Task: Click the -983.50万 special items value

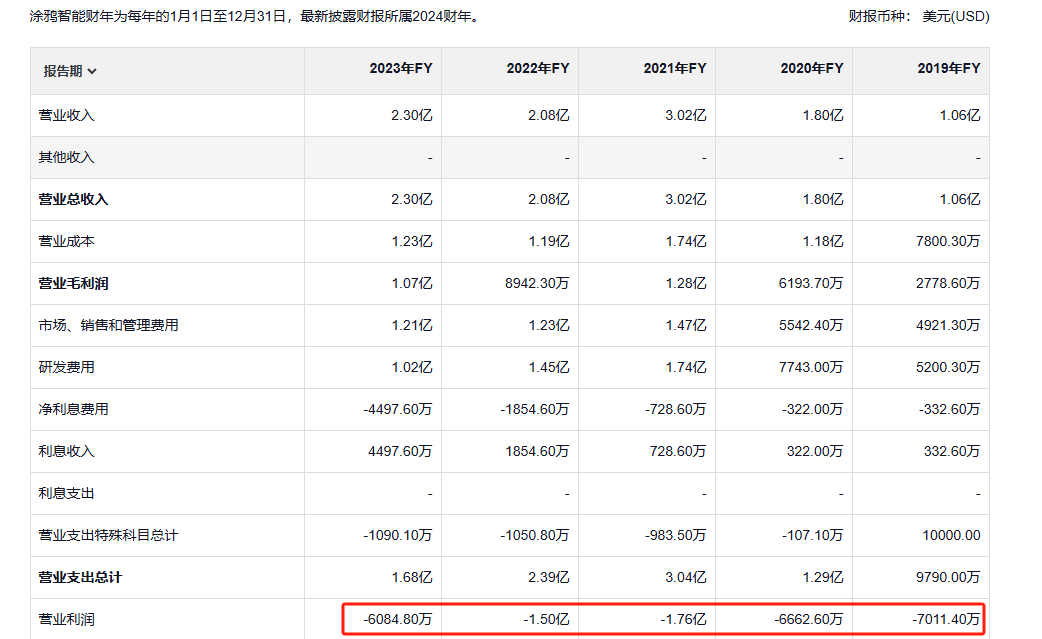Action: 675,535
